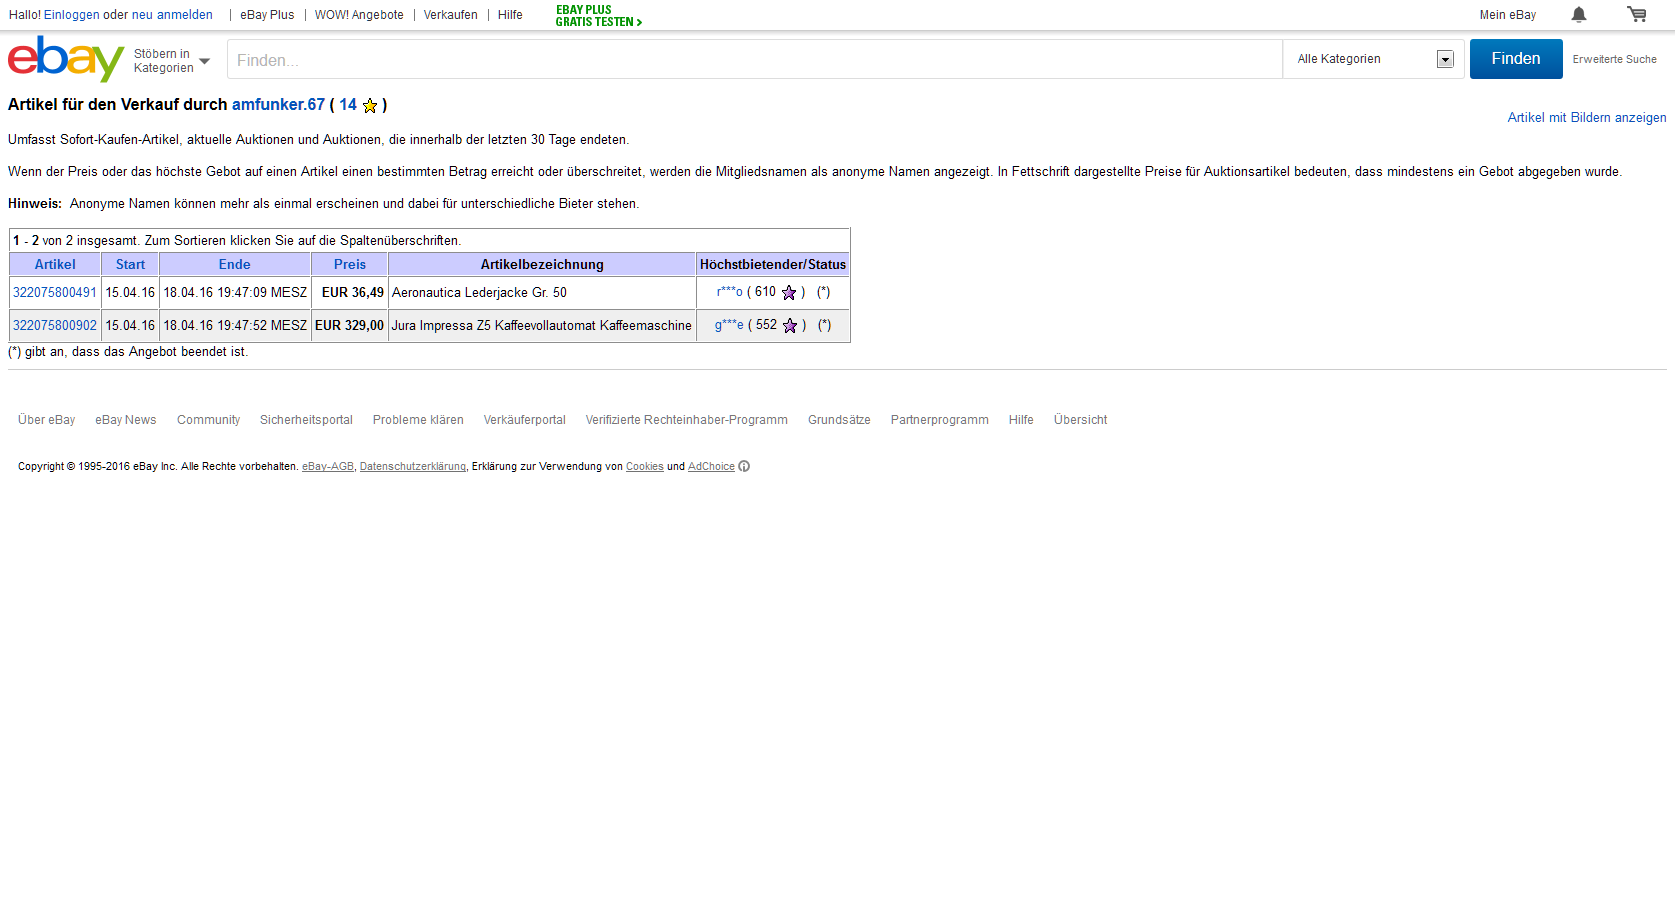Click the Einloggen link
The height and width of the screenshot is (908, 1675).
(71, 15)
